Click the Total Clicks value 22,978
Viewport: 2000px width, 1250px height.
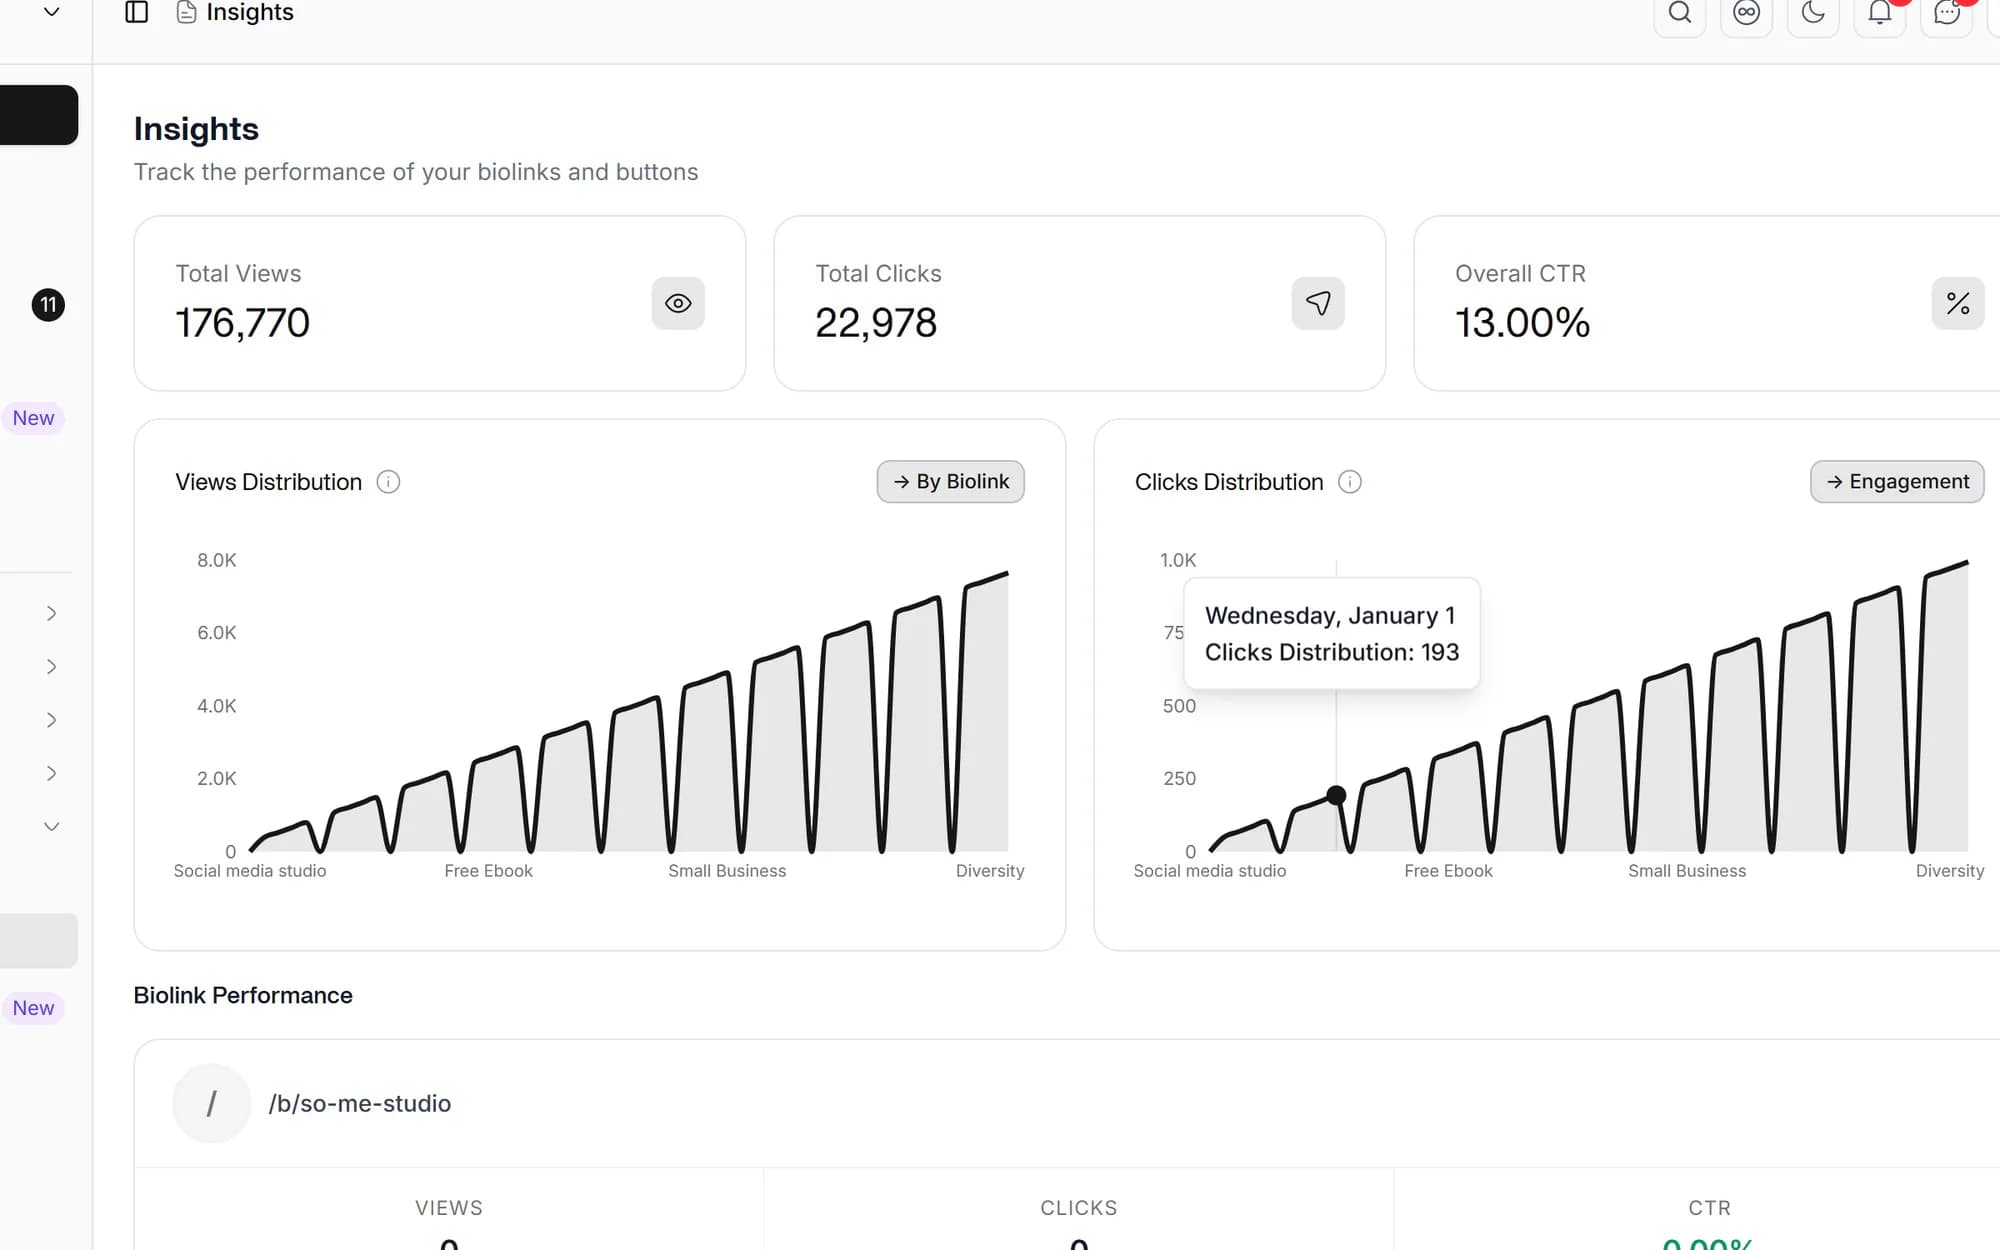[876, 322]
